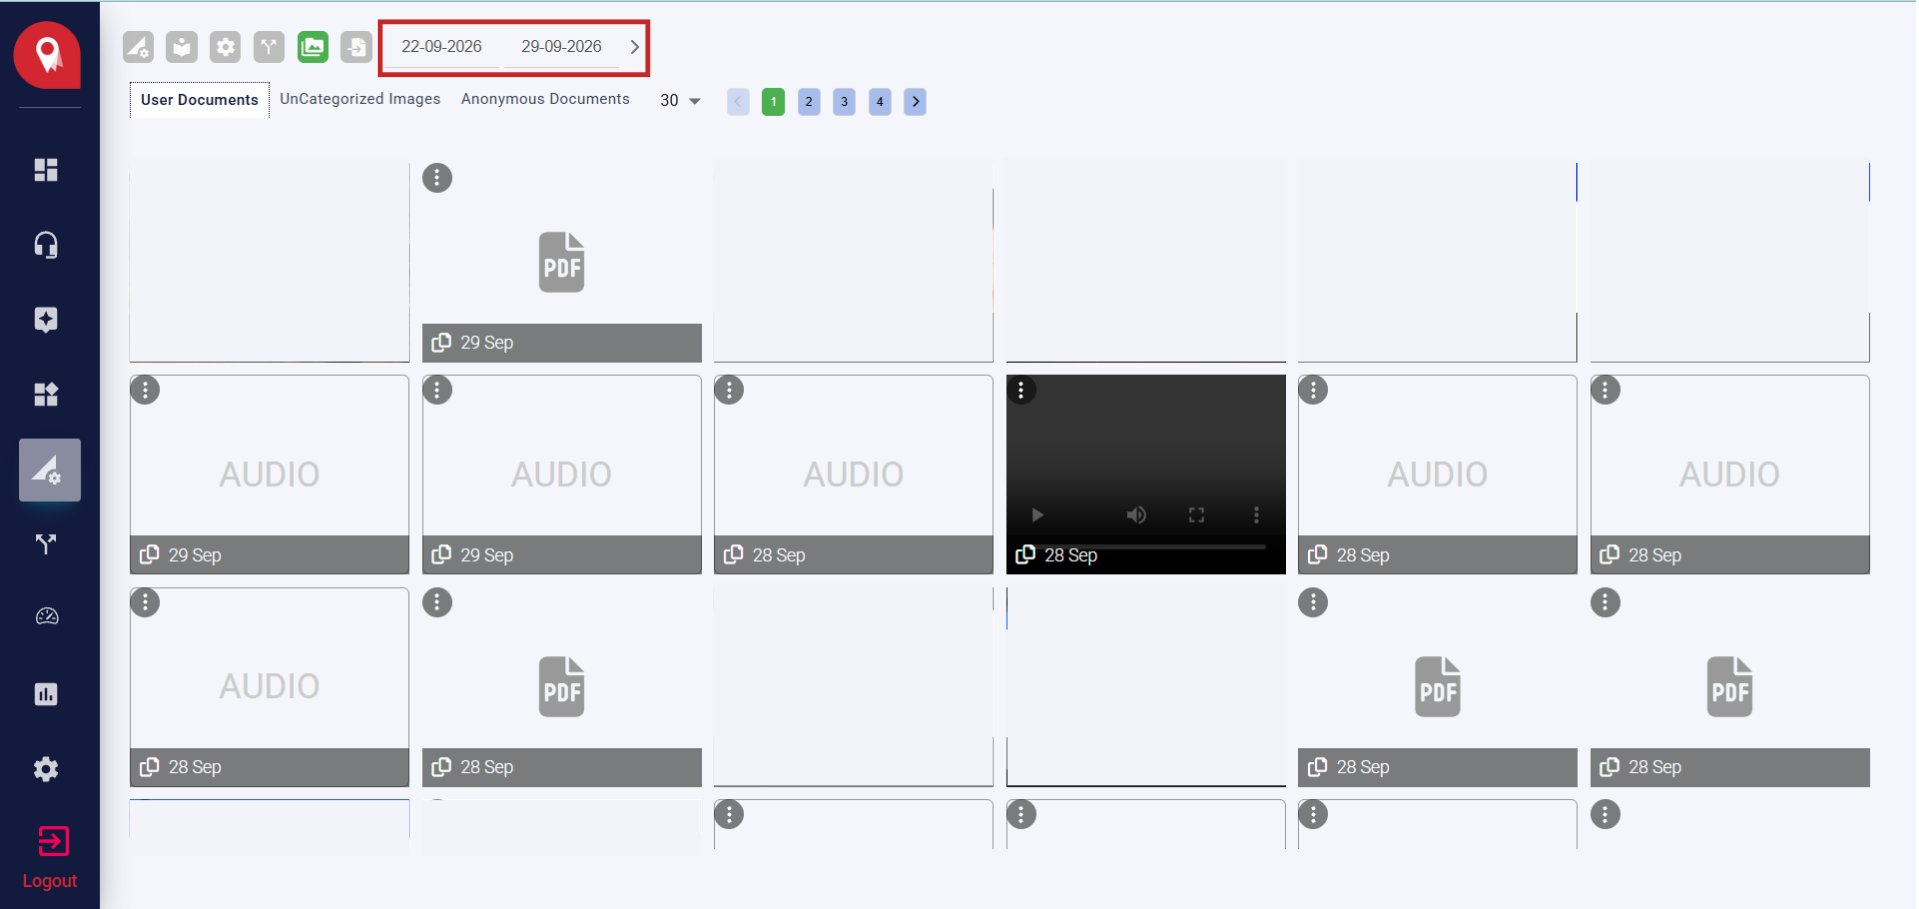Go to page 4 in pagination

coord(880,102)
